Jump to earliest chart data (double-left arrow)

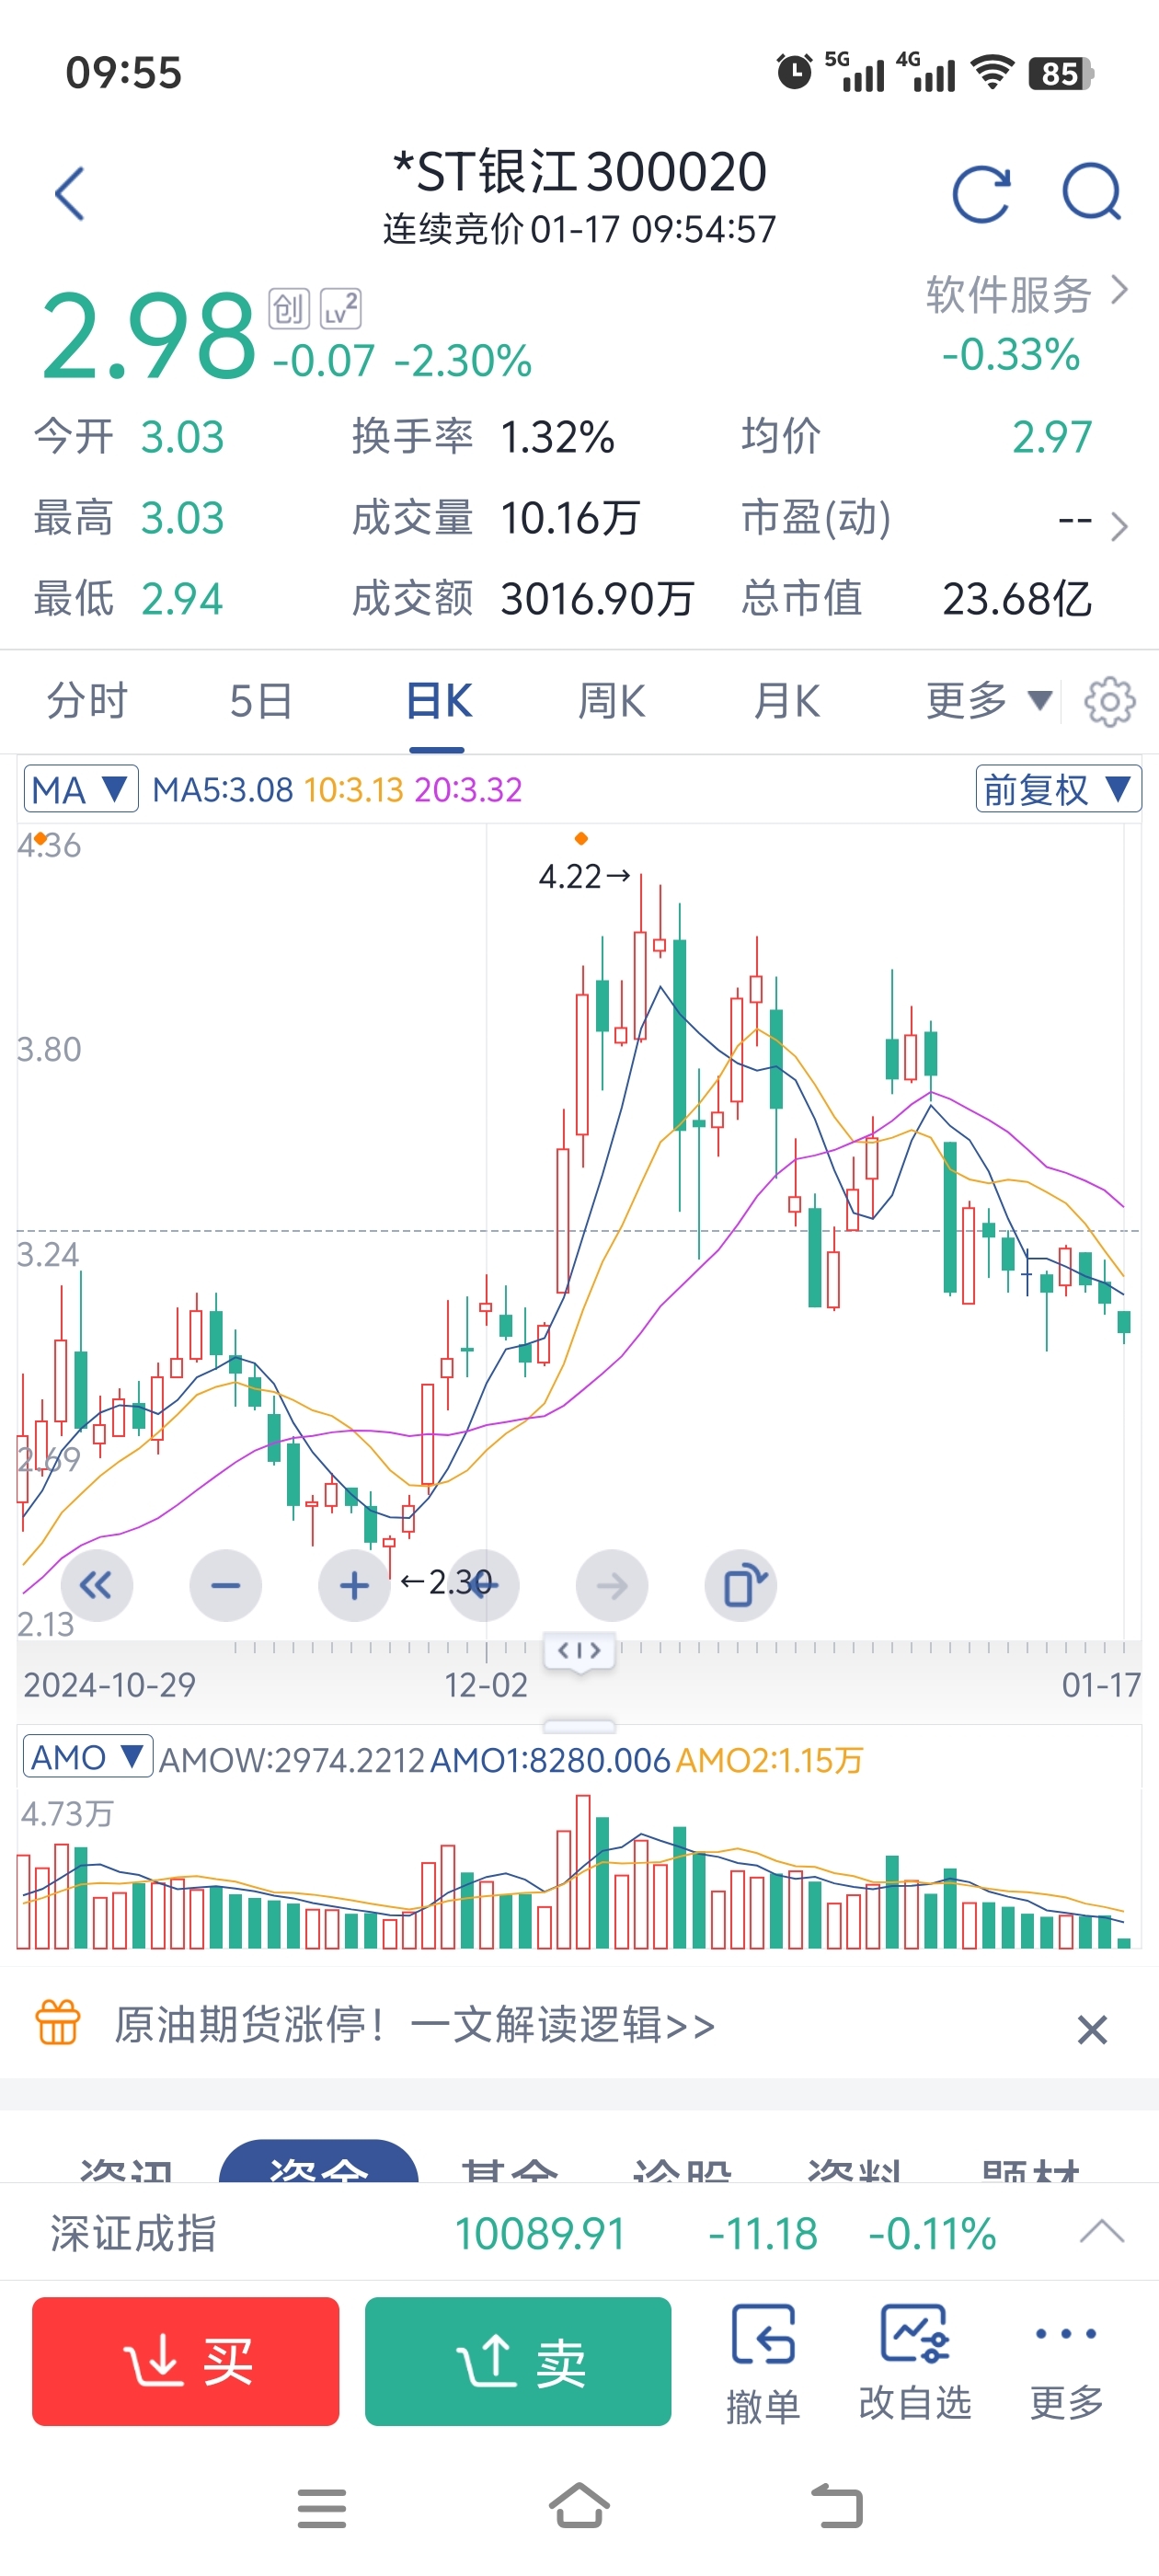pyautogui.click(x=96, y=1585)
